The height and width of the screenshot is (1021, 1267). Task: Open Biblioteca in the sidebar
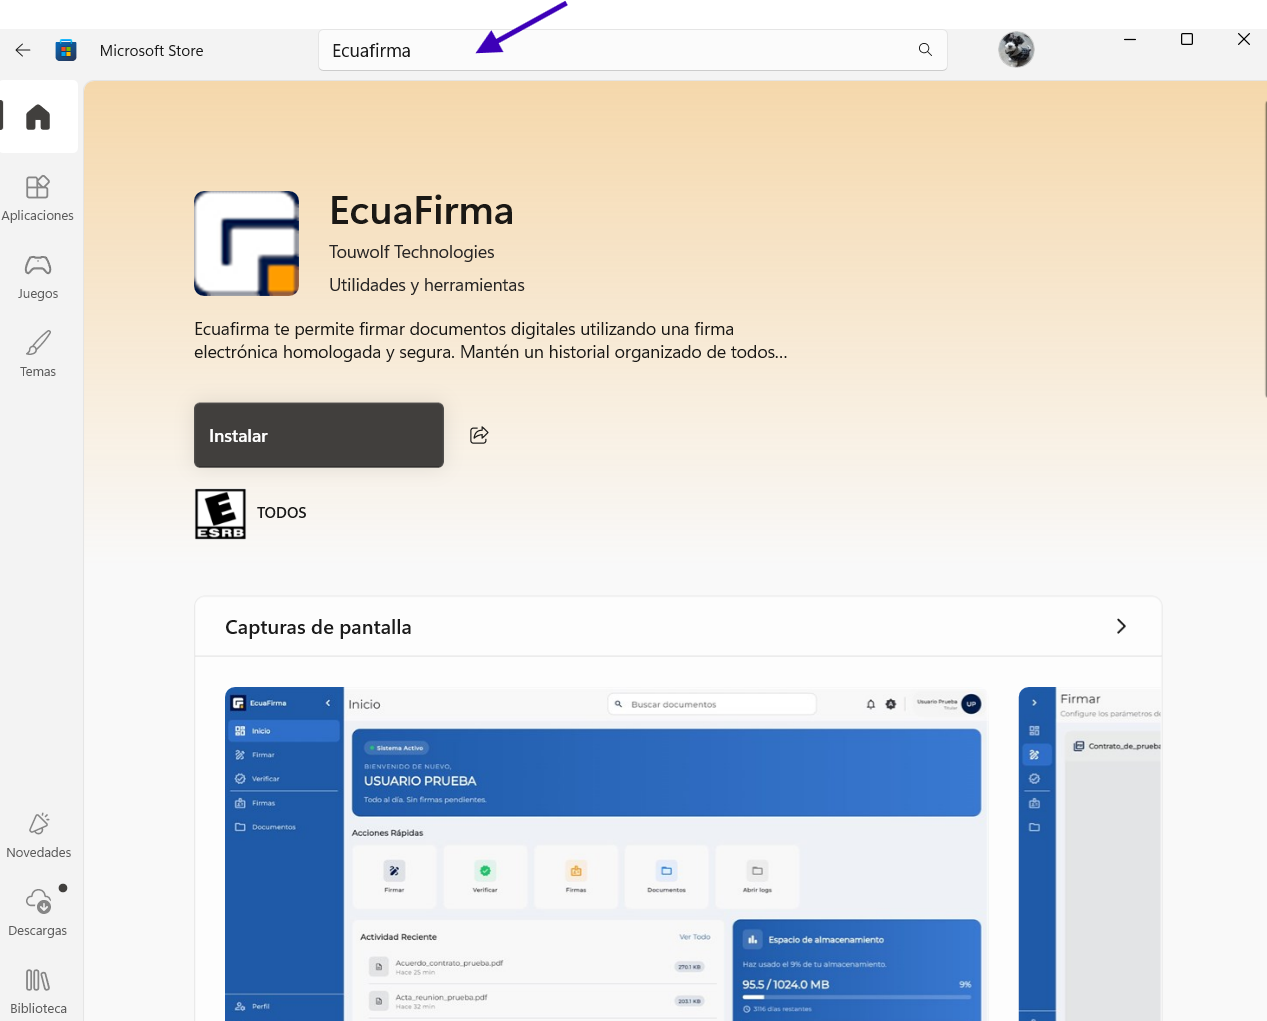(x=38, y=991)
